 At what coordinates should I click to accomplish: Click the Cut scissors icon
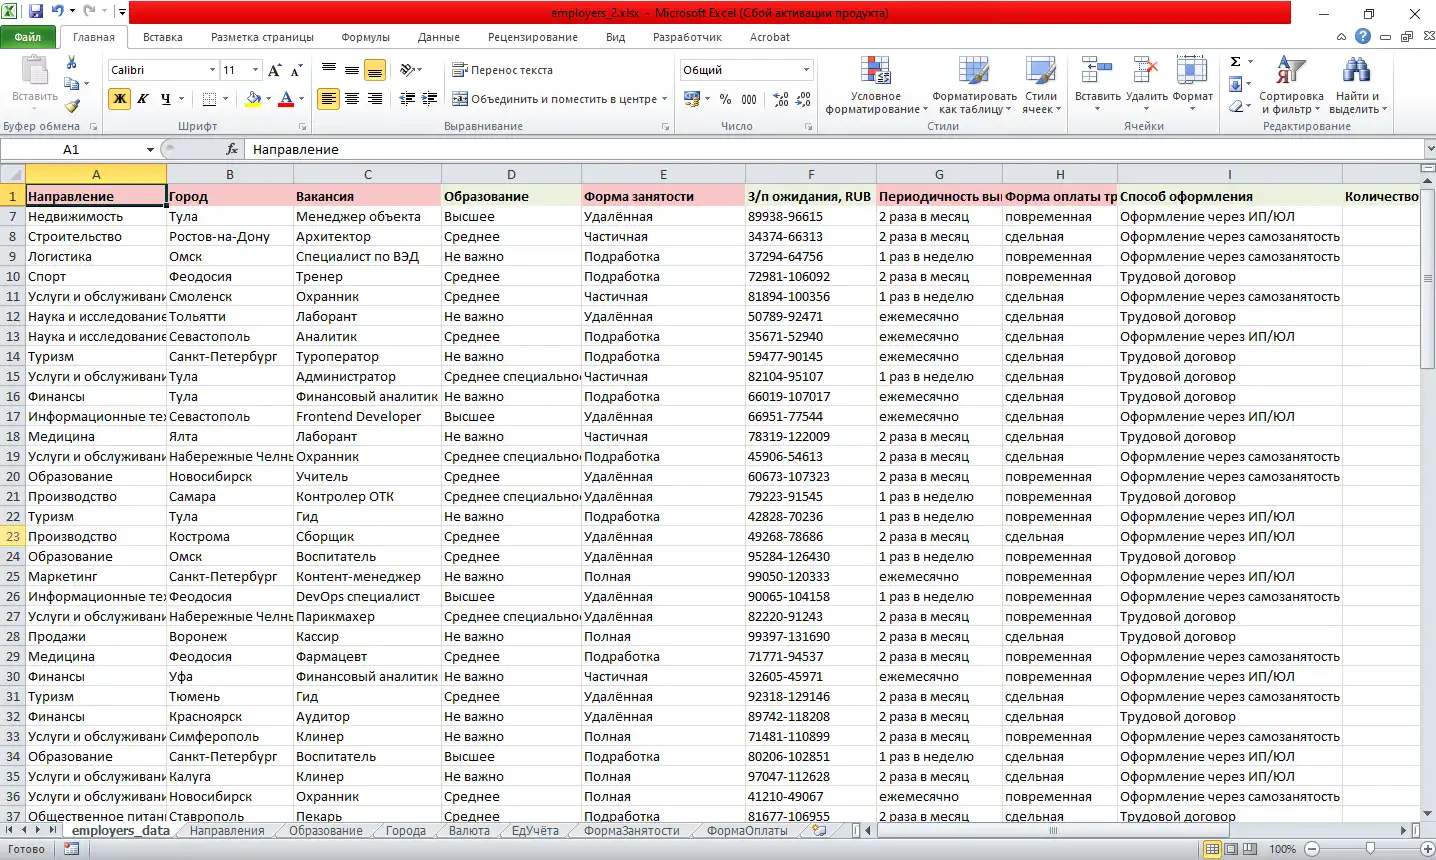72,62
